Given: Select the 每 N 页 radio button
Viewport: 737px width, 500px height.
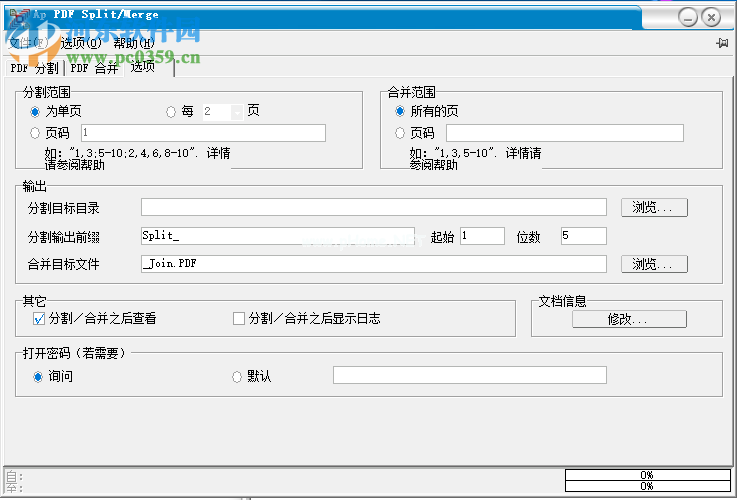Looking at the screenshot, I should [171, 112].
